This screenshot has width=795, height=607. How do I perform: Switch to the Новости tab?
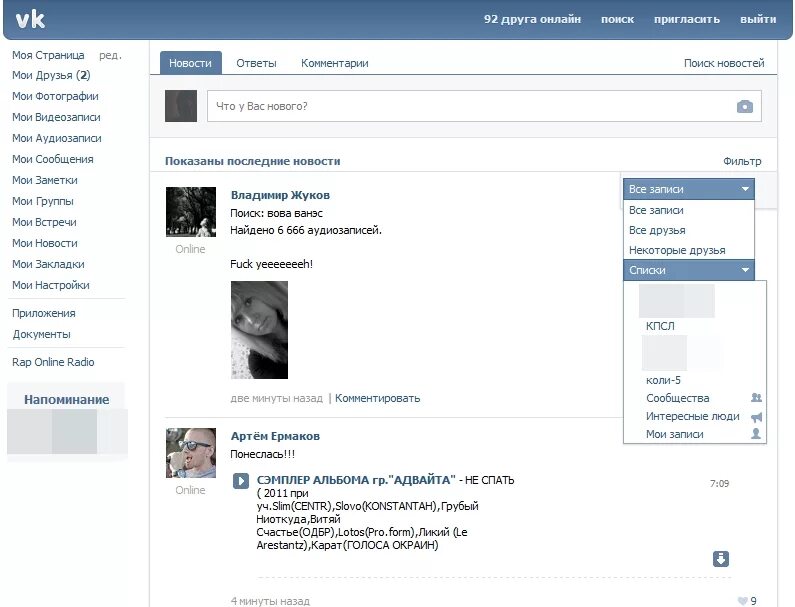click(x=191, y=63)
